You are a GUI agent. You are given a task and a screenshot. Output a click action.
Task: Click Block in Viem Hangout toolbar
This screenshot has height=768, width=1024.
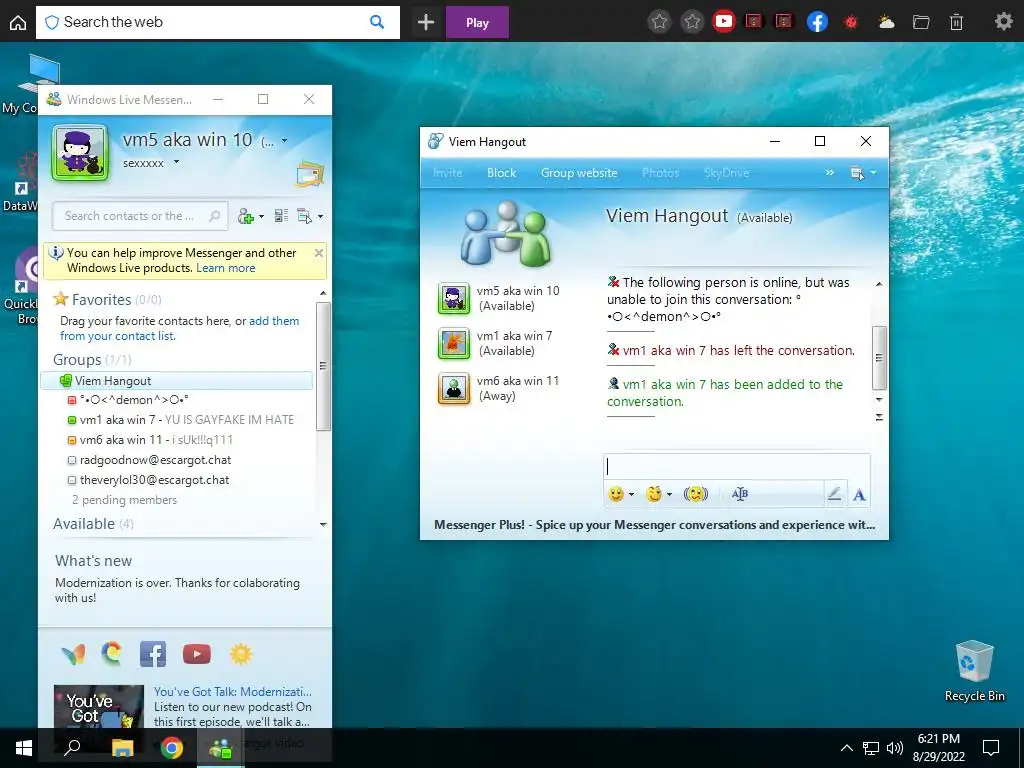pyautogui.click(x=502, y=173)
